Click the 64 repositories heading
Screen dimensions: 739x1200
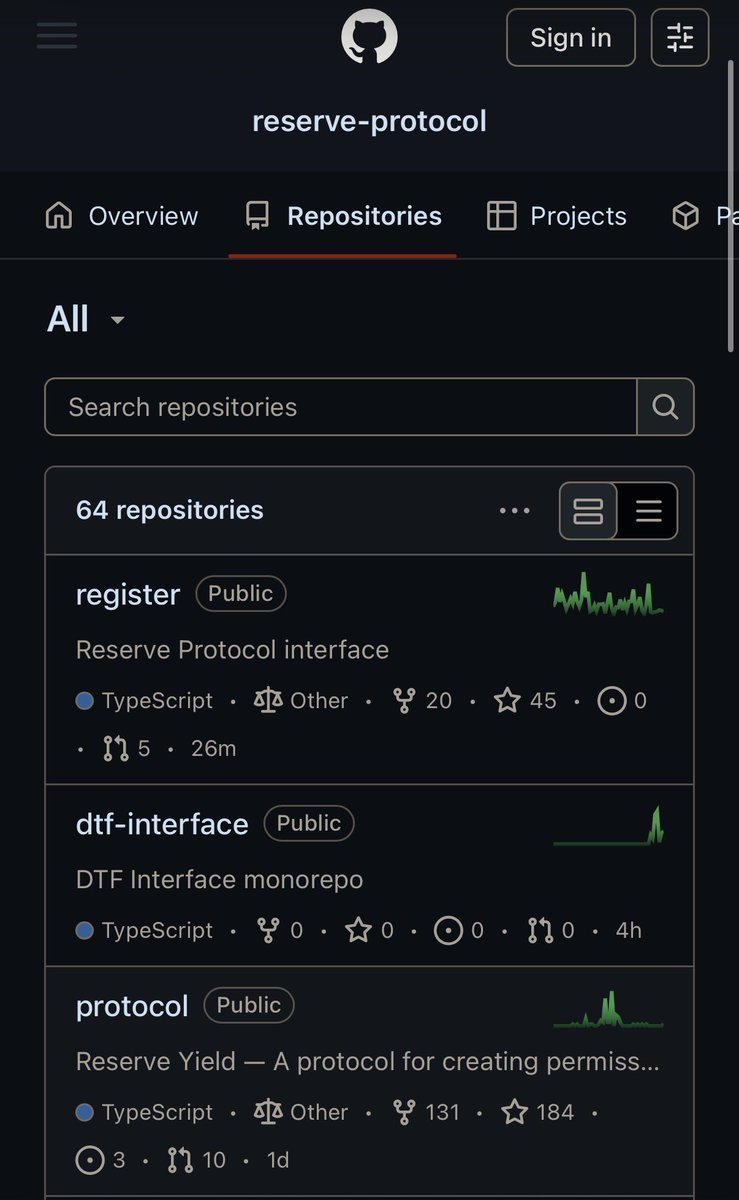170,510
